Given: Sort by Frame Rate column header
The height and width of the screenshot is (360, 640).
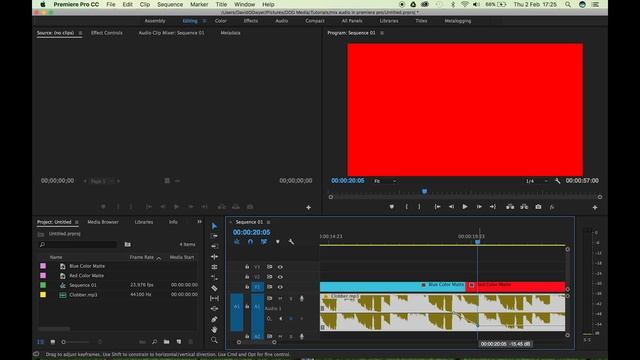Looking at the screenshot, I should click(x=142, y=257).
